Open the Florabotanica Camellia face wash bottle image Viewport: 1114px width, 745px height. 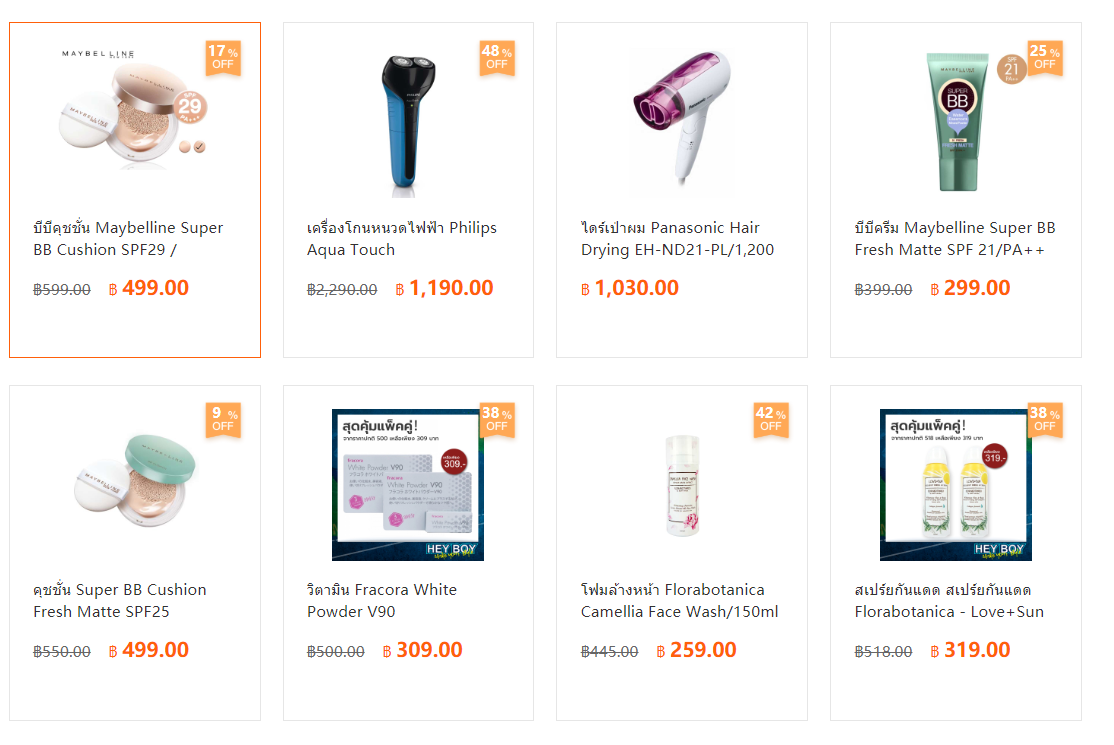(x=682, y=484)
